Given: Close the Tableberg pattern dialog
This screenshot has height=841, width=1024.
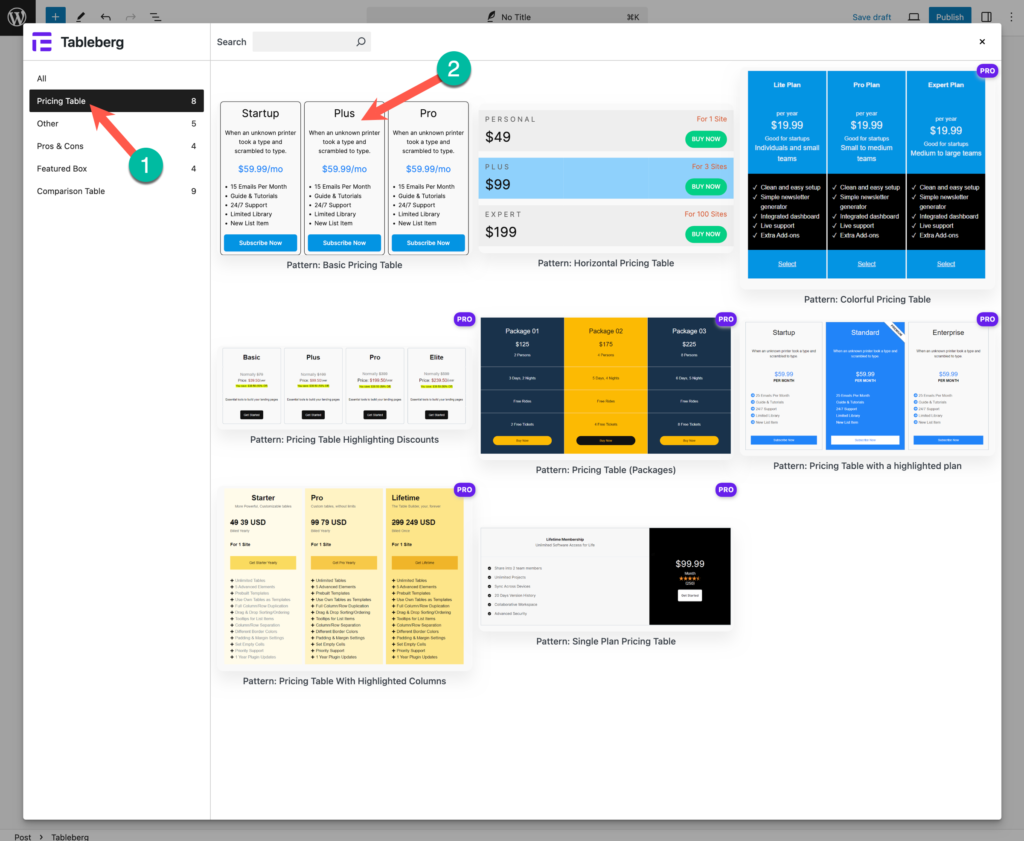Looking at the screenshot, I should coord(982,42).
